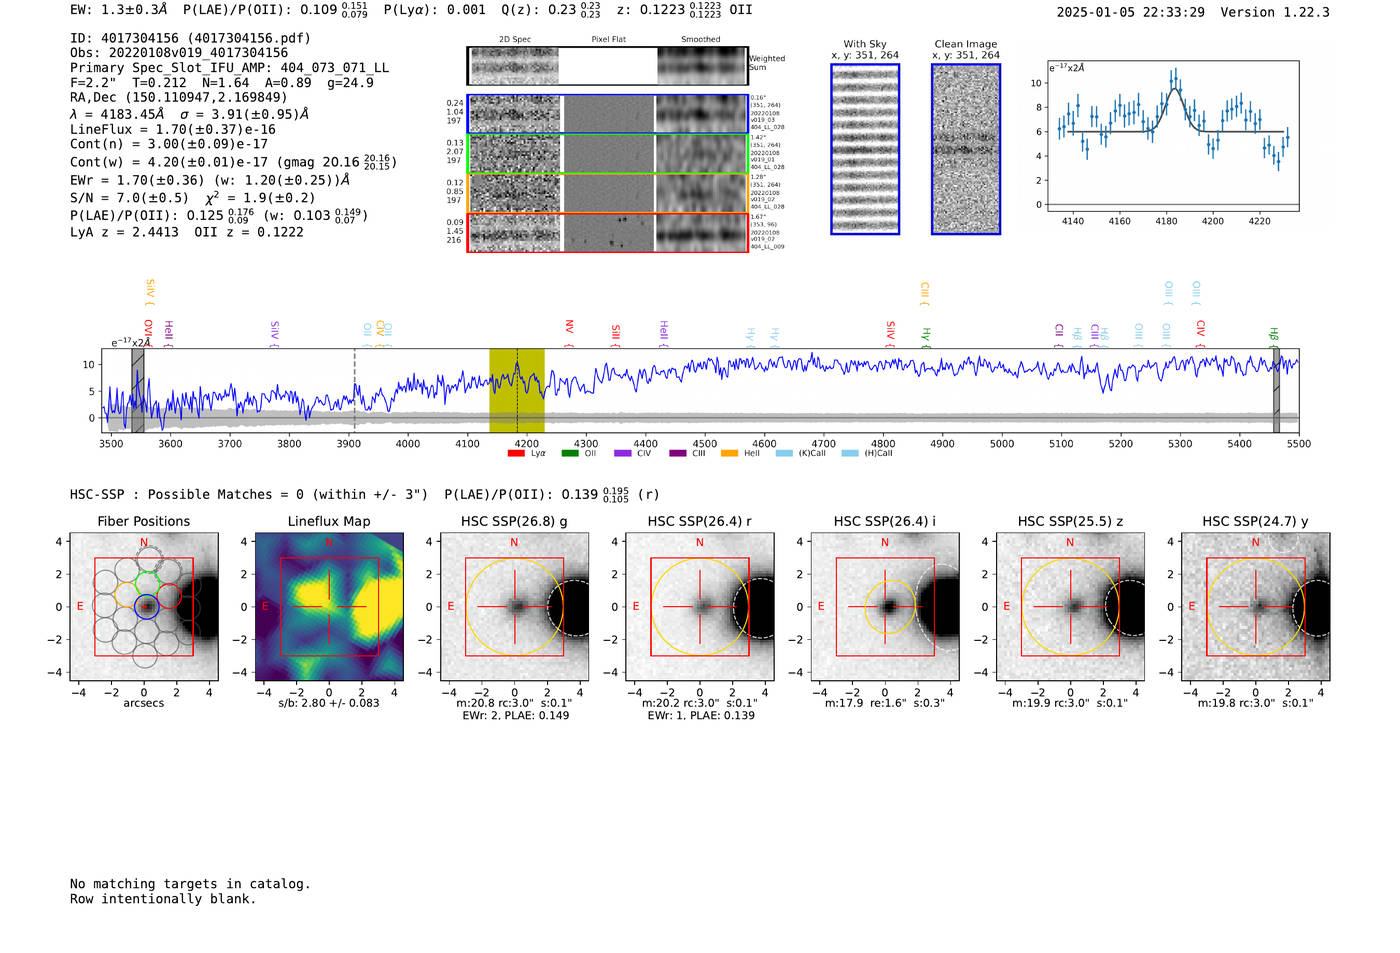Pick the (H)CaII legend swatch
This screenshot has height=953, width=1400.
pos(850,453)
